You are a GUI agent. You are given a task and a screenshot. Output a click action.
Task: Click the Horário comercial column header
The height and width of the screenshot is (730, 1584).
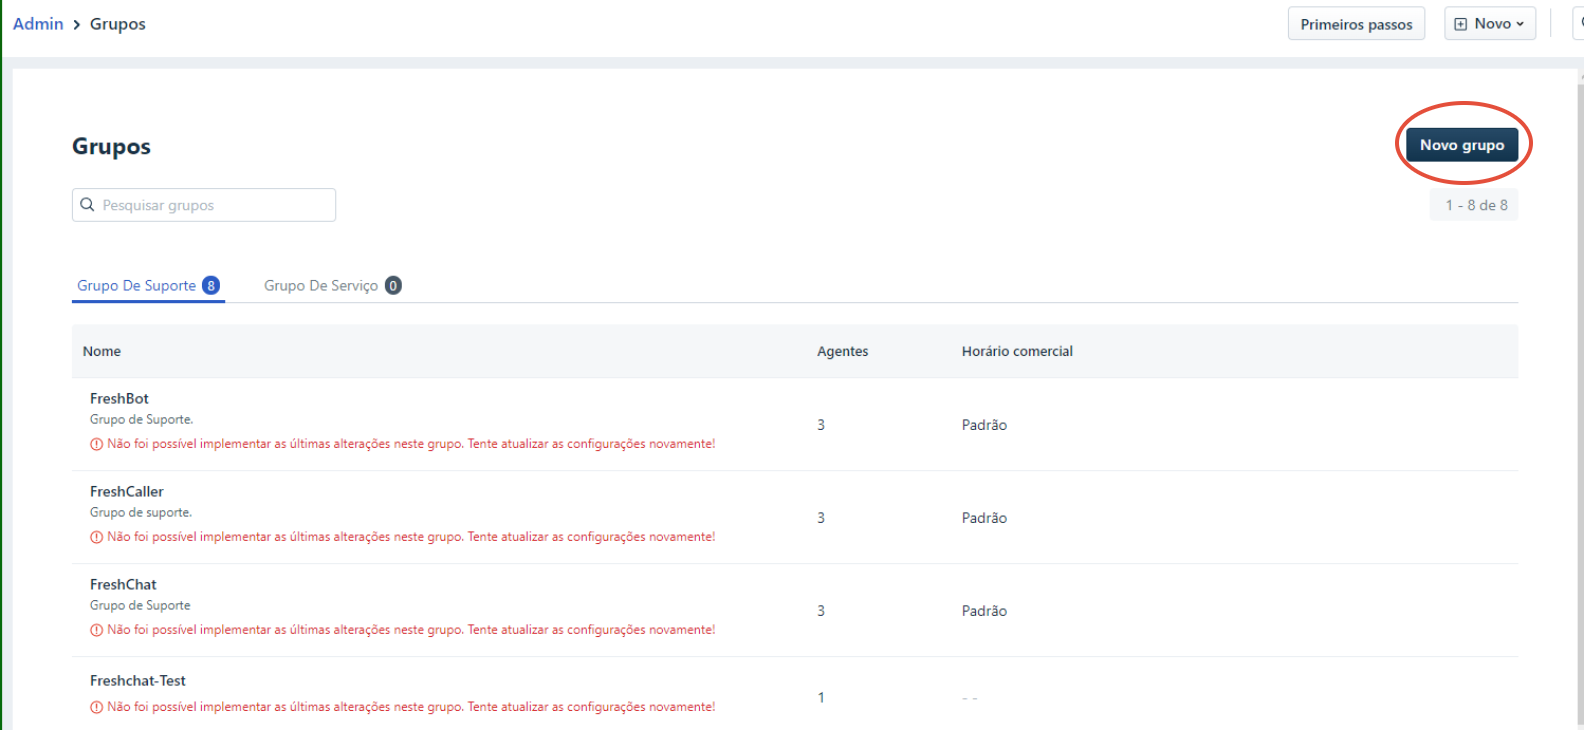coord(1017,351)
